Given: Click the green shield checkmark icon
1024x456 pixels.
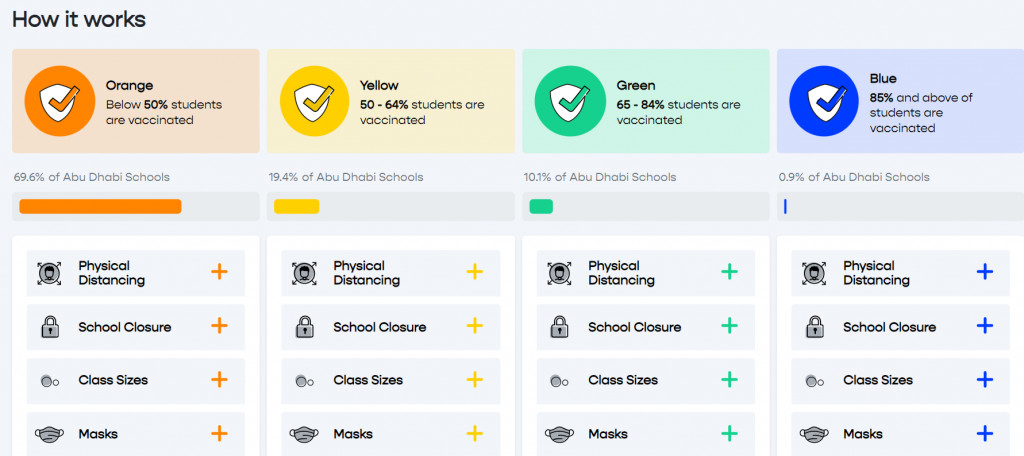Looking at the screenshot, I should [x=569, y=101].
